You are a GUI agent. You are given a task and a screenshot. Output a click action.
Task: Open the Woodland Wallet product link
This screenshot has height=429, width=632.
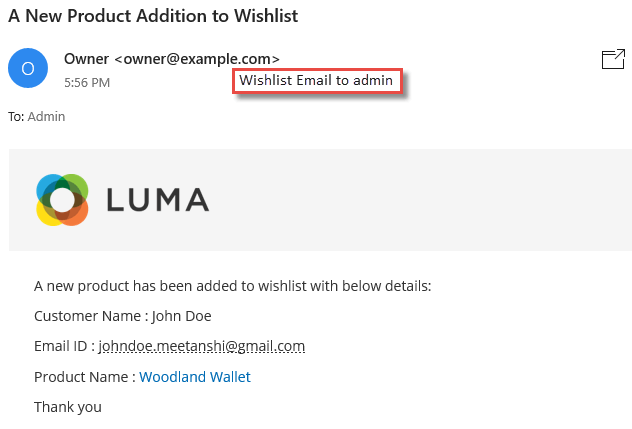coord(195,377)
